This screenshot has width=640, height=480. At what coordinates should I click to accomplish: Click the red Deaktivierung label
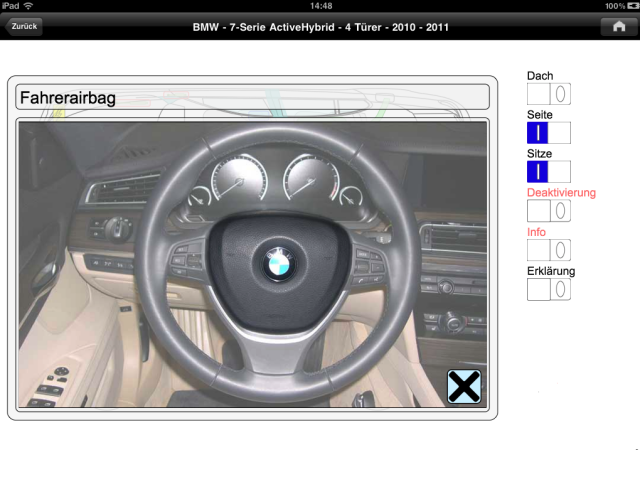coord(561,192)
